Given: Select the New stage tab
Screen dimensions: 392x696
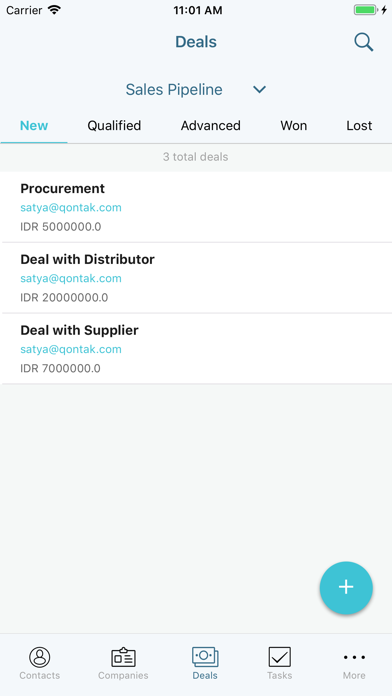Looking at the screenshot, I should tap(34, 126).
